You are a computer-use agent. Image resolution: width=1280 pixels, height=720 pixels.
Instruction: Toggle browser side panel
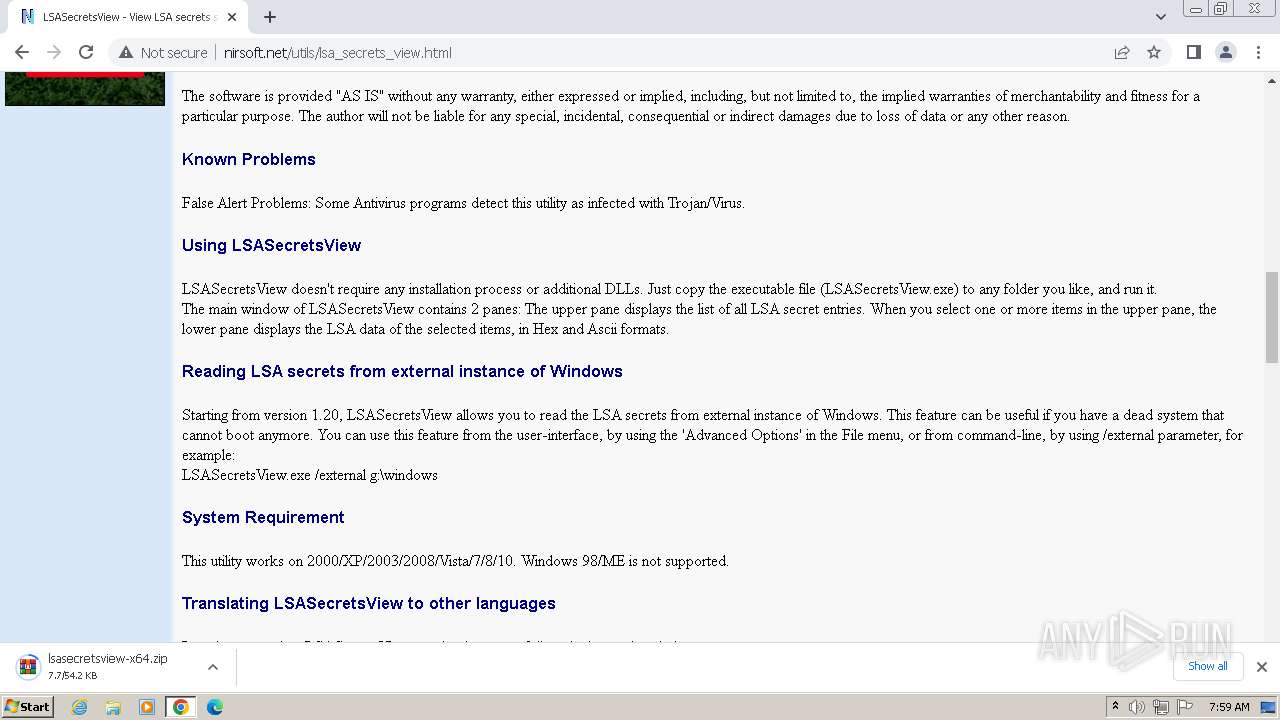(x=1193, y=53)
